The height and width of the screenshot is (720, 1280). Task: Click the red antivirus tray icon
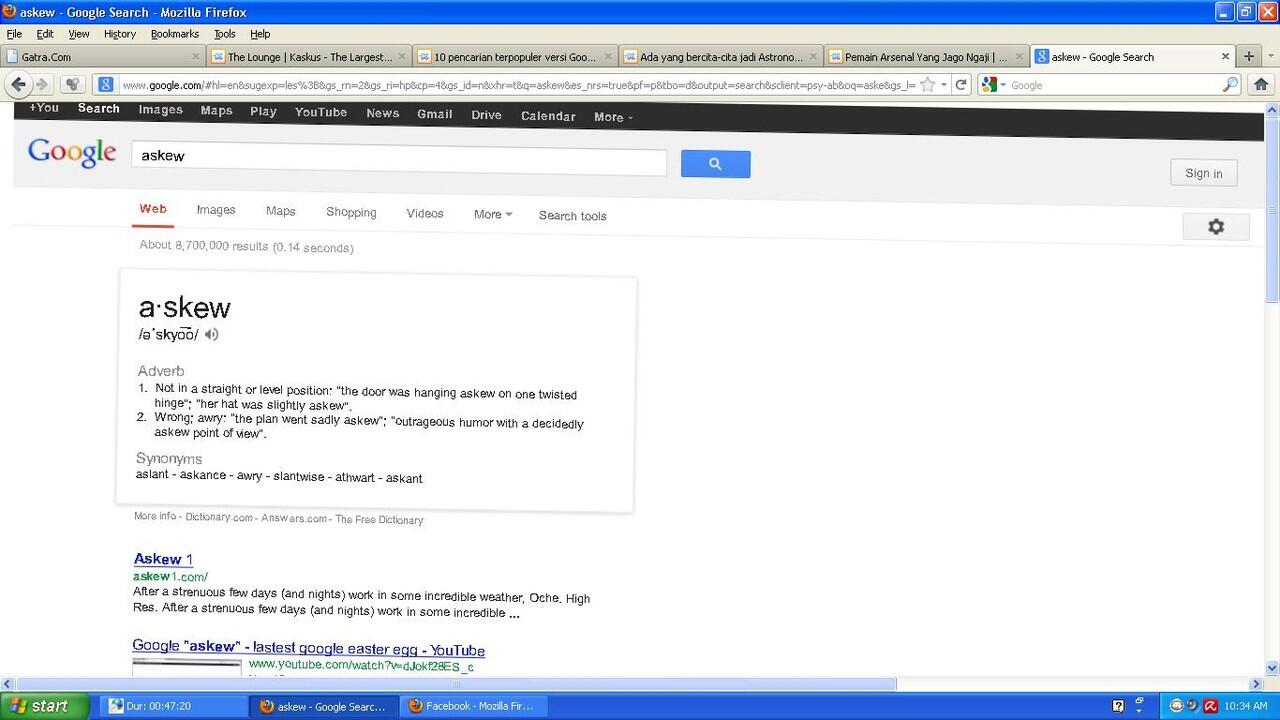point(1210,706)
